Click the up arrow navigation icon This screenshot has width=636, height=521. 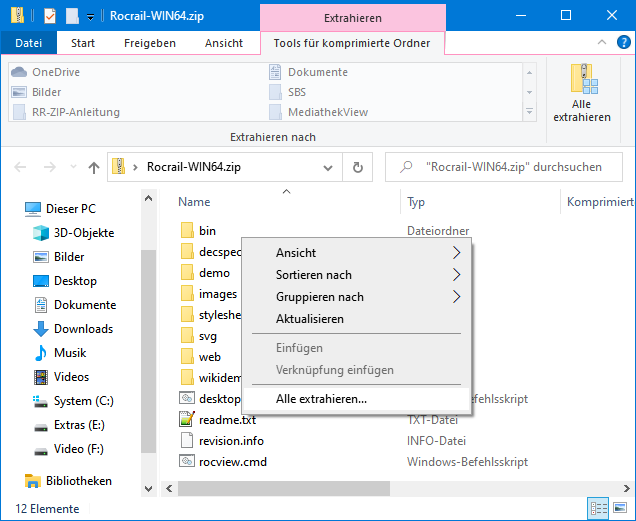93,167
